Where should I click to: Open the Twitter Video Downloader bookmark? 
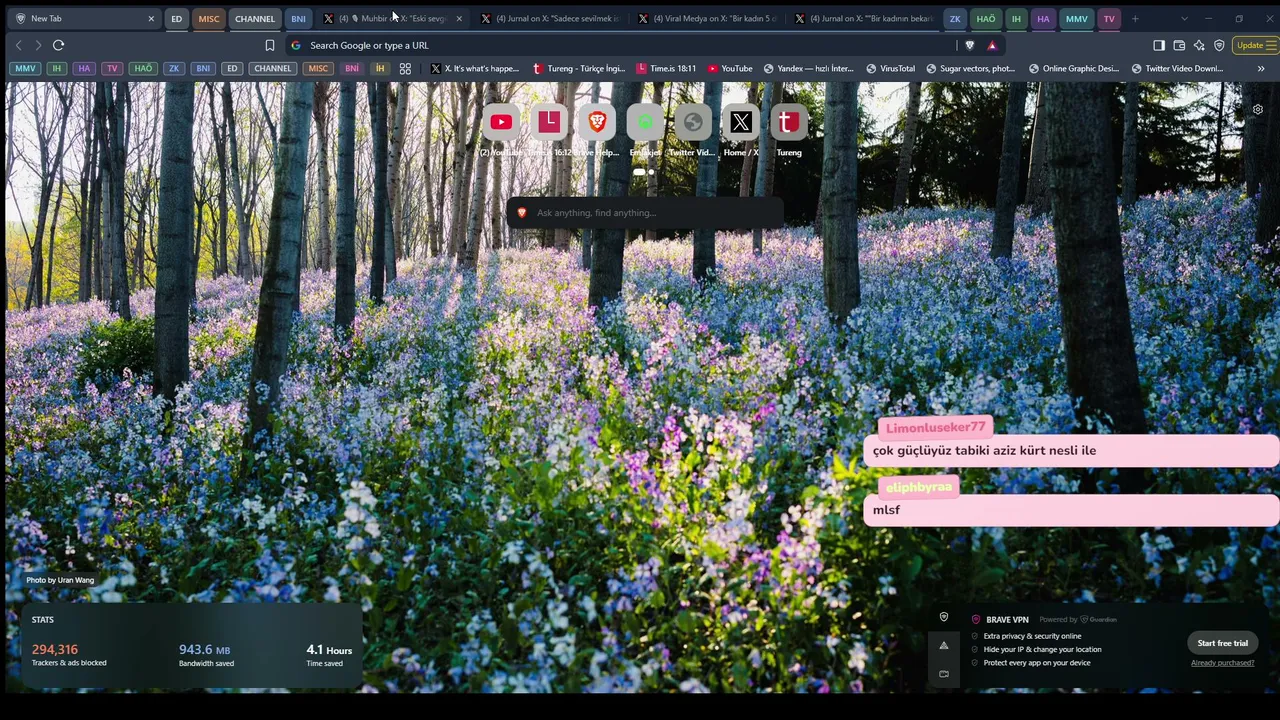coord(1177,69)
